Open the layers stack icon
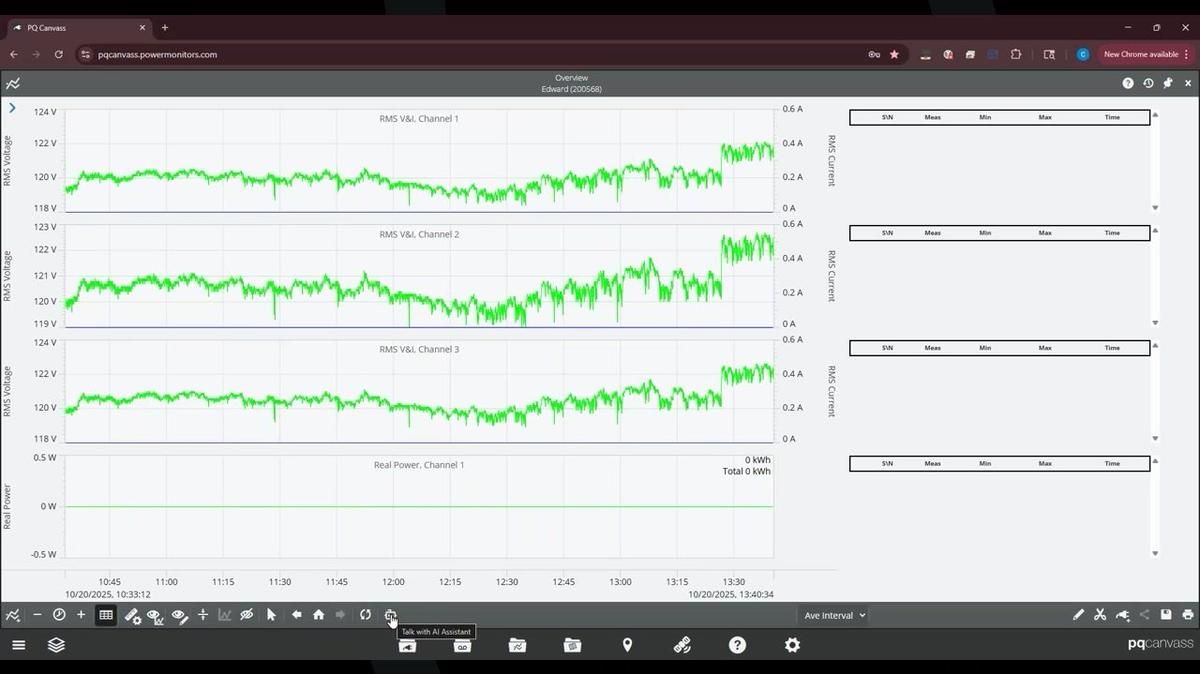This screenshot has height=674, width=1200. coord(57,645)
